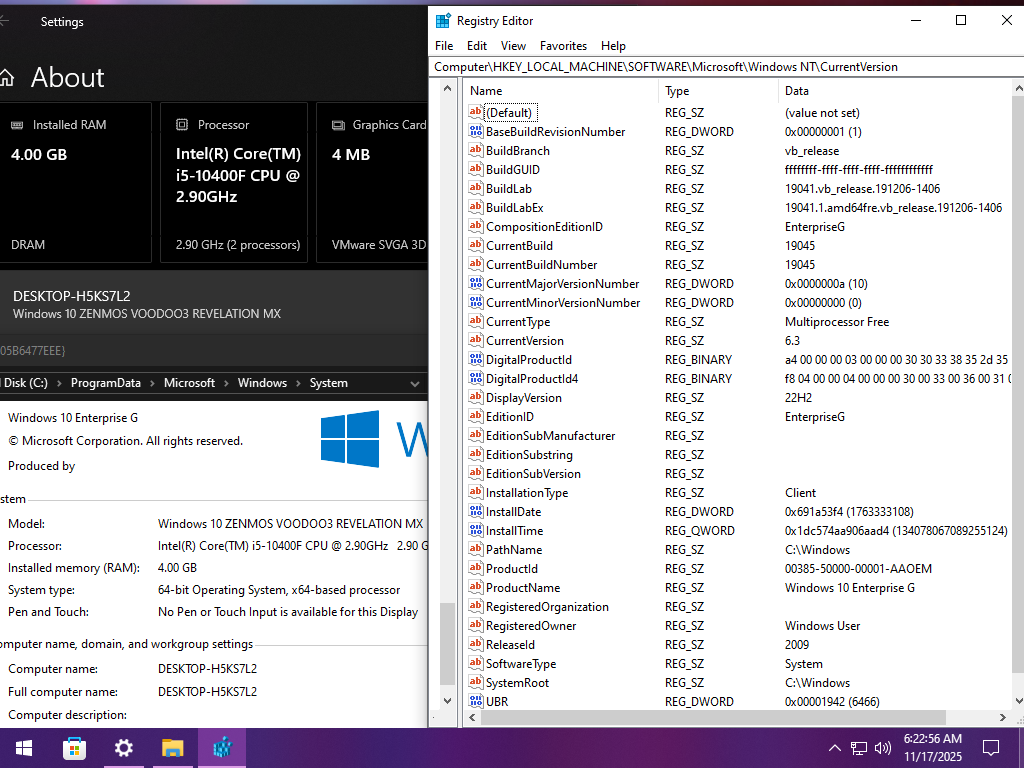Click the Name column header
This screenshot has width=1024, height=768.
pyautogui.click(x=486, y=91)
